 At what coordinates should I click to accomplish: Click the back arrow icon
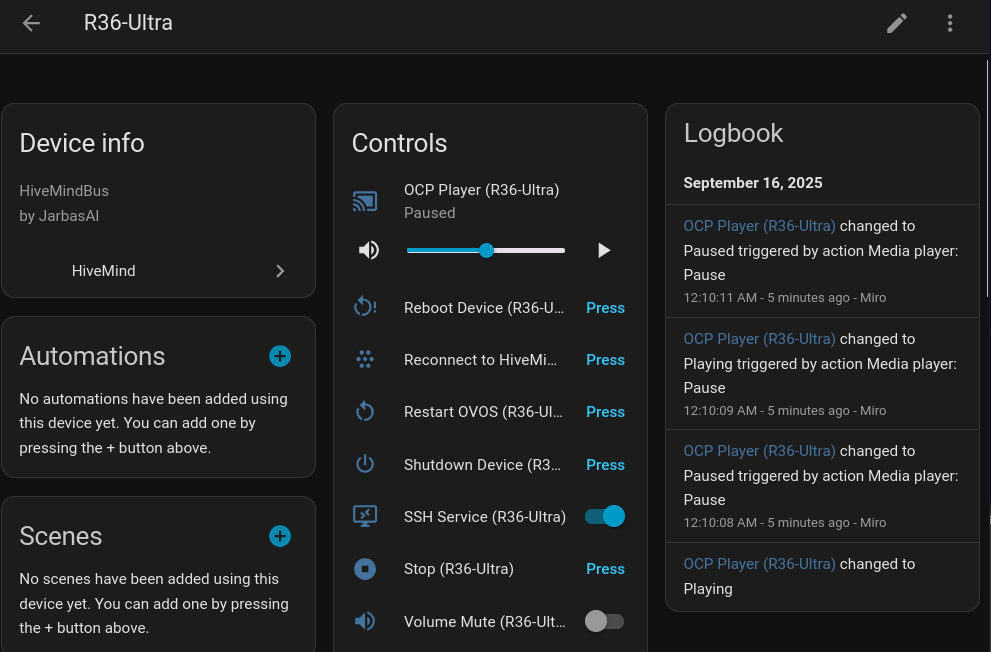click(32, 23)
